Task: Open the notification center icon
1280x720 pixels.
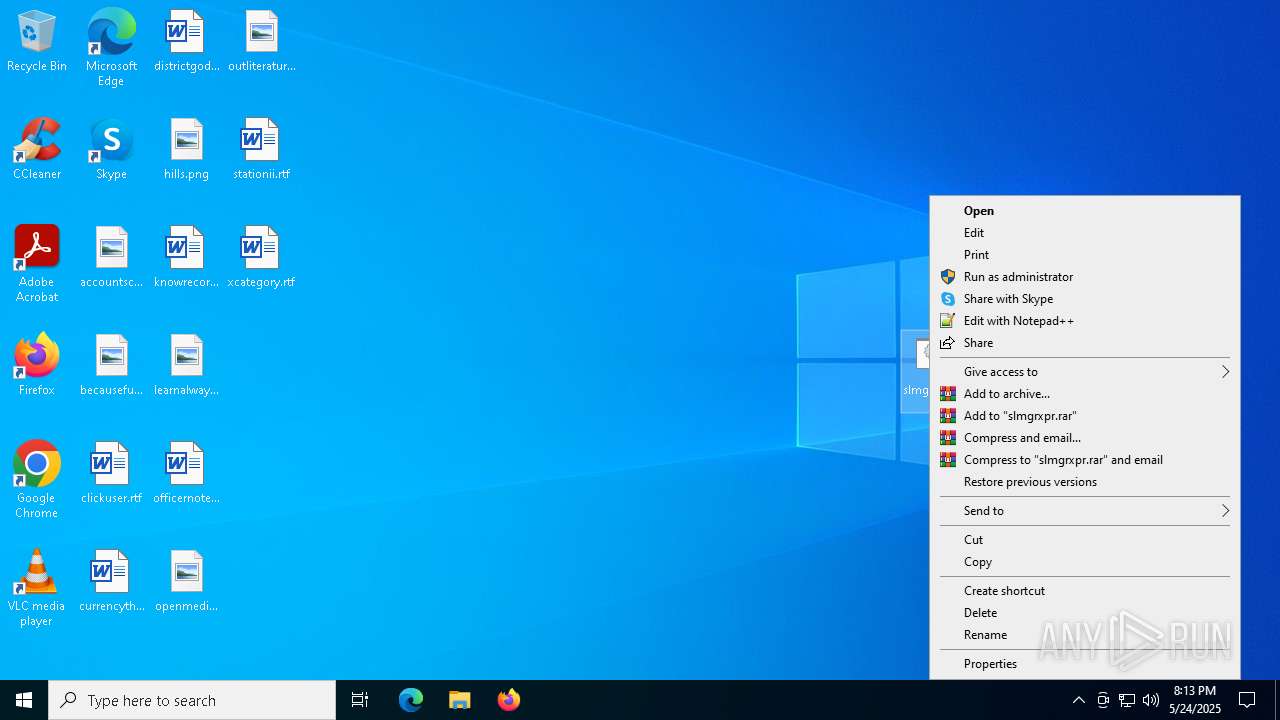Action: [x=1248, y=700]
